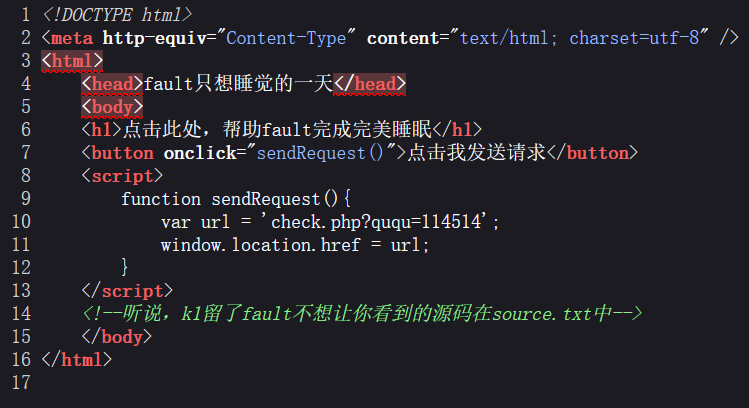Click the h1 heading text on line 6
The width and height of the screenshot is (749, 408).
[277, 129]
